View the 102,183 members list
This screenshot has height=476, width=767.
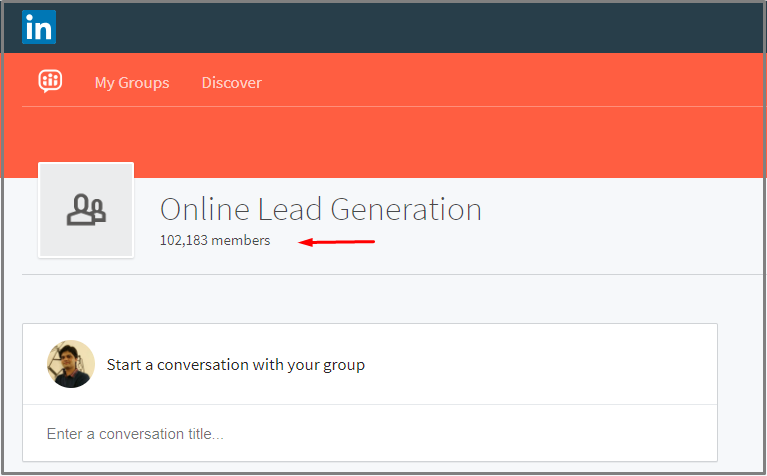point(215,240)
